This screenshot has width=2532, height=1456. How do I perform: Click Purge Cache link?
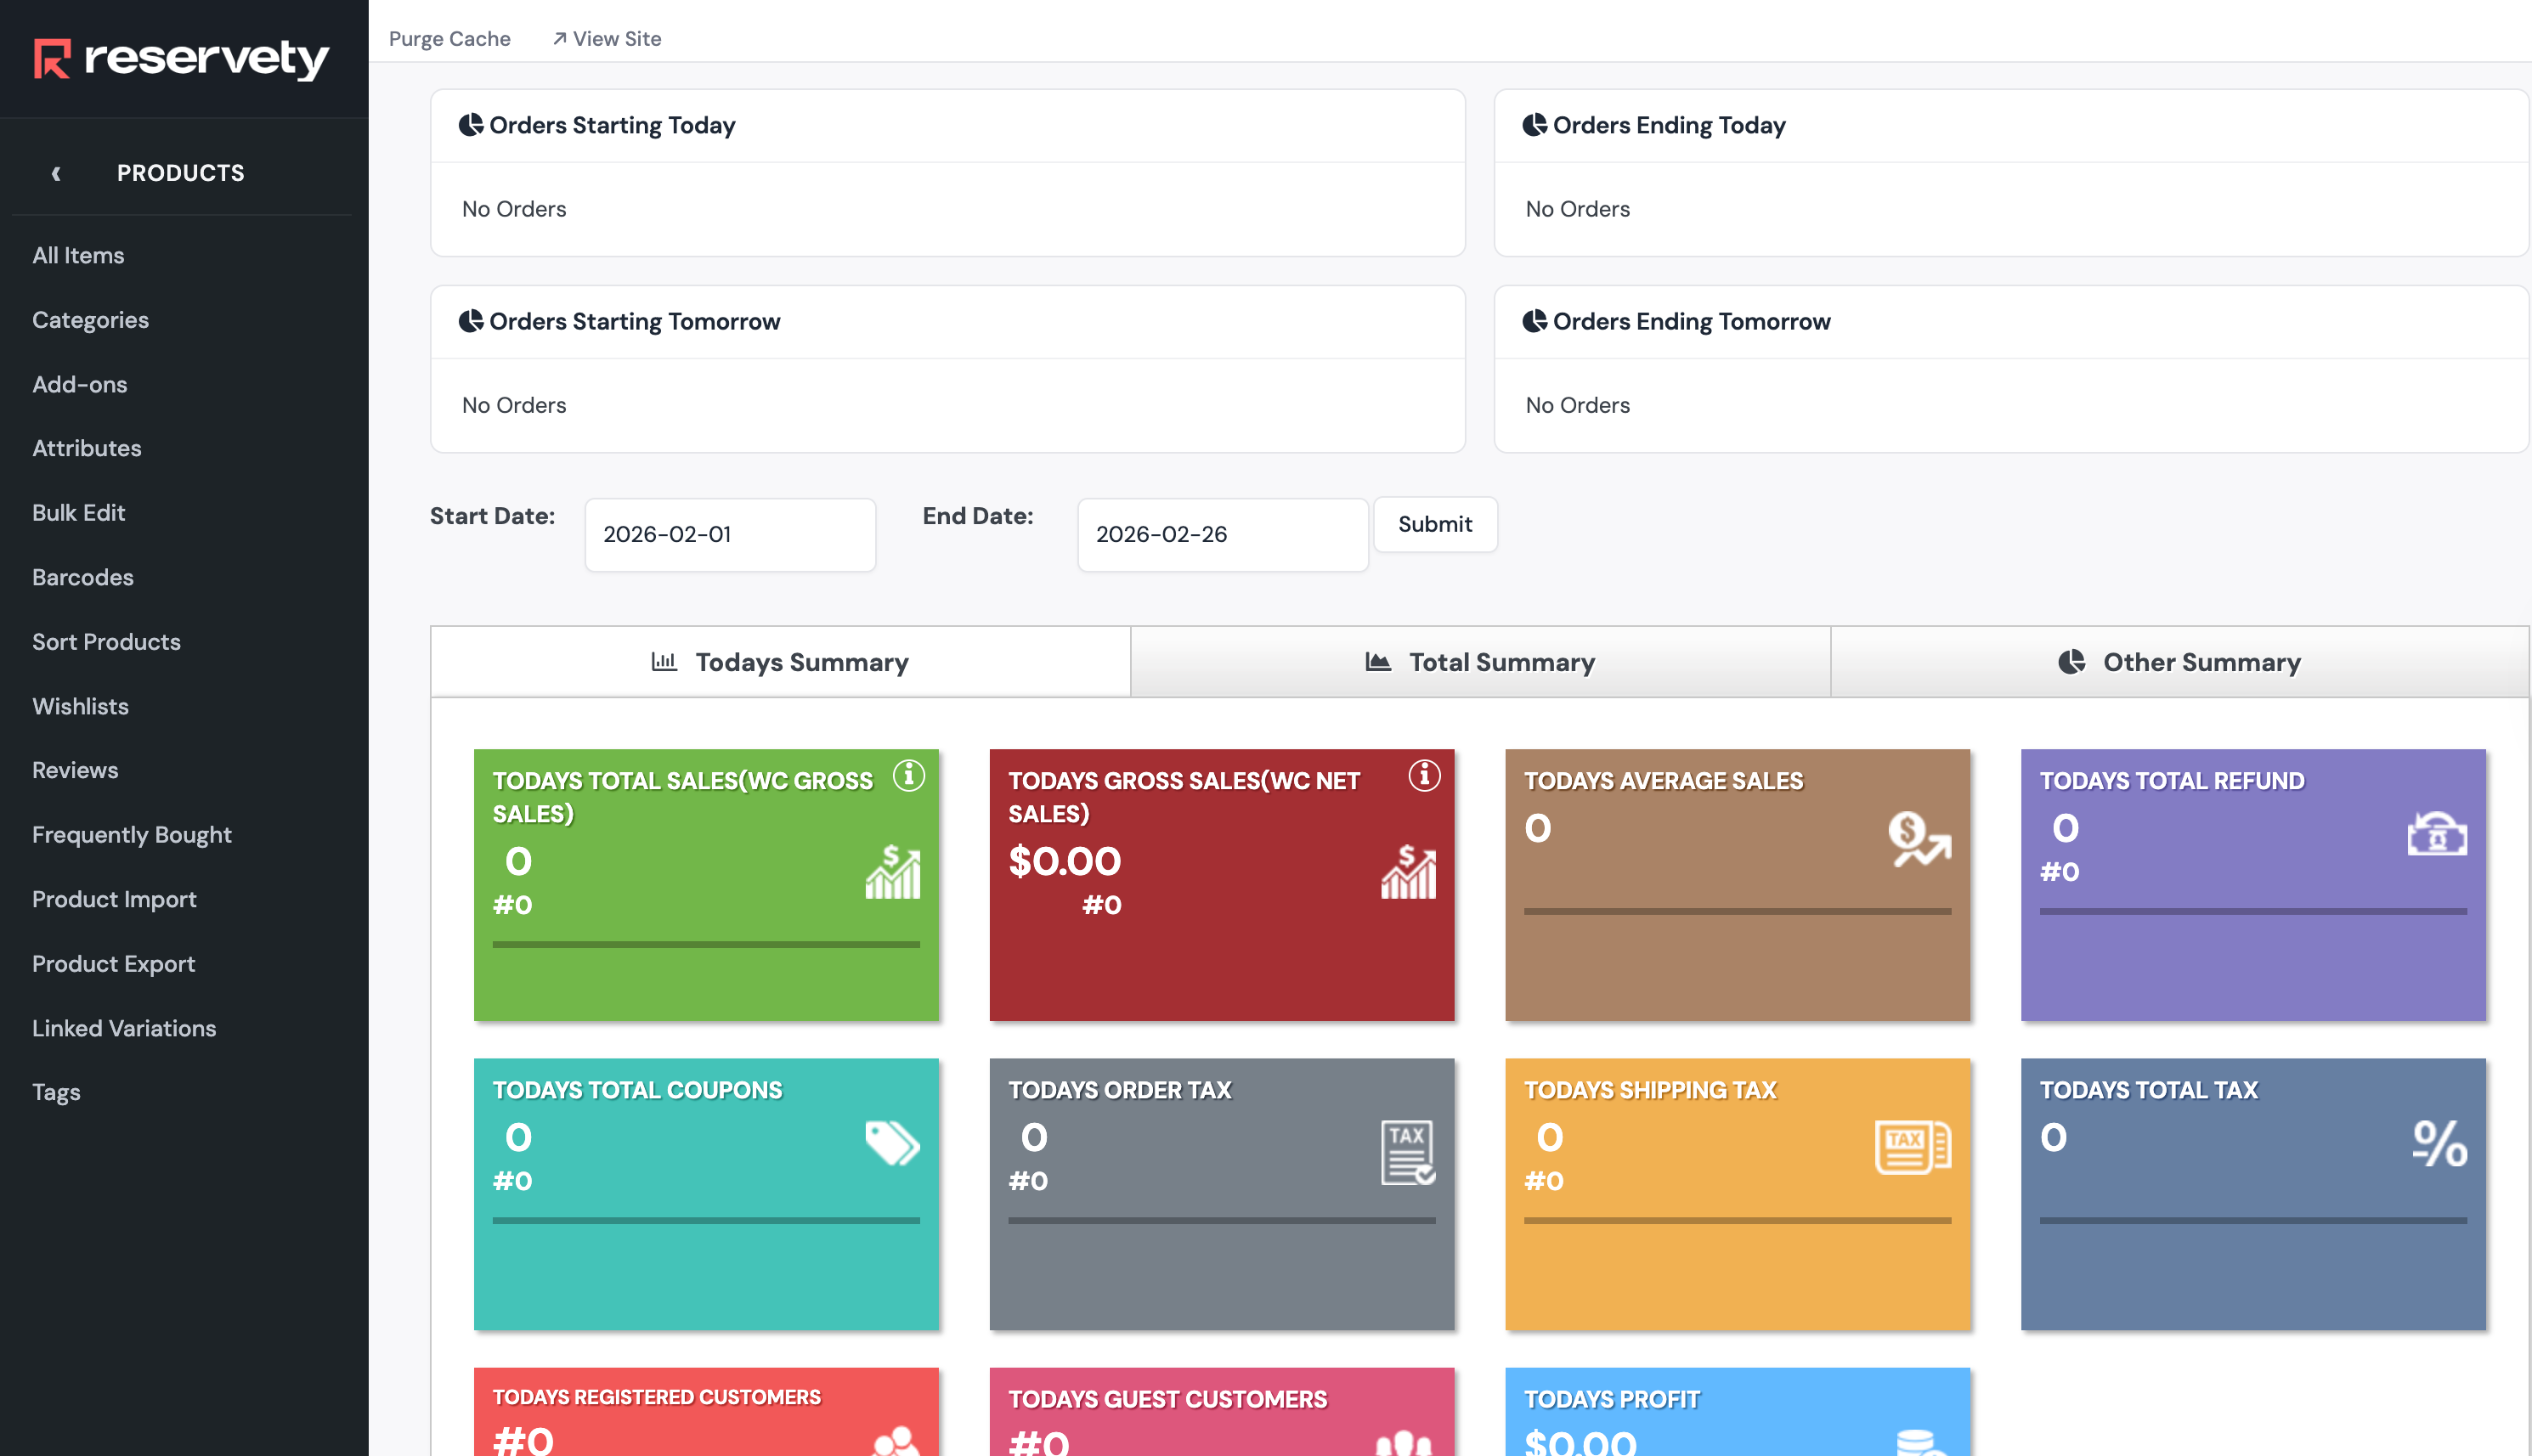point(449,38)
